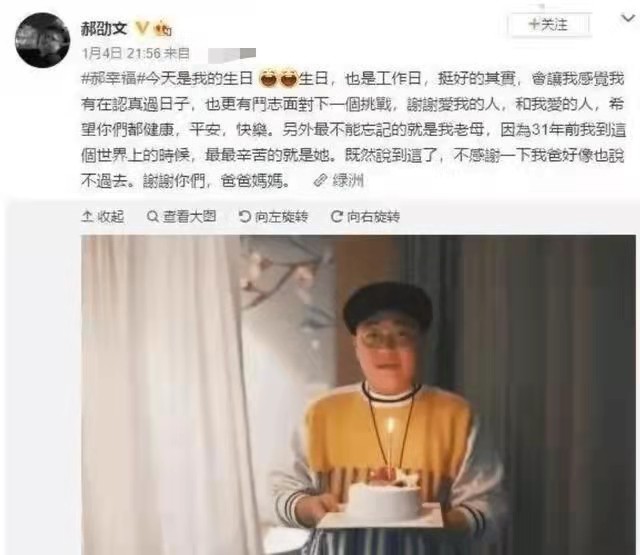Follow the user with +关注 button
The image size is (640, 555).
click(x=549, y=25)
